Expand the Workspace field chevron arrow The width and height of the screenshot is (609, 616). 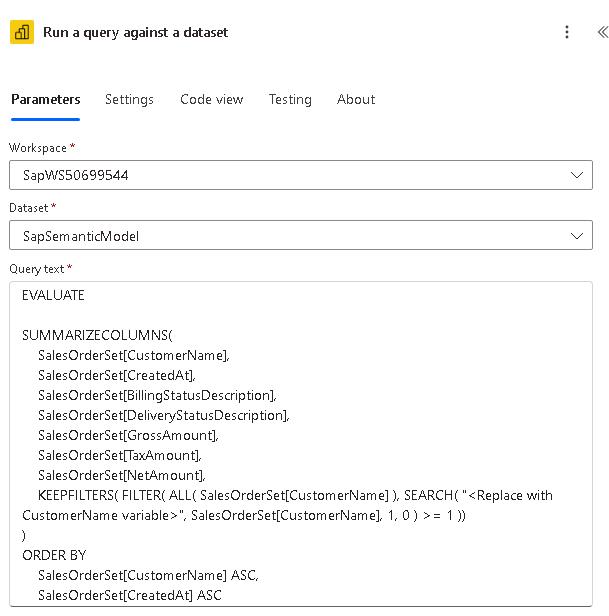tap(576, 175)
